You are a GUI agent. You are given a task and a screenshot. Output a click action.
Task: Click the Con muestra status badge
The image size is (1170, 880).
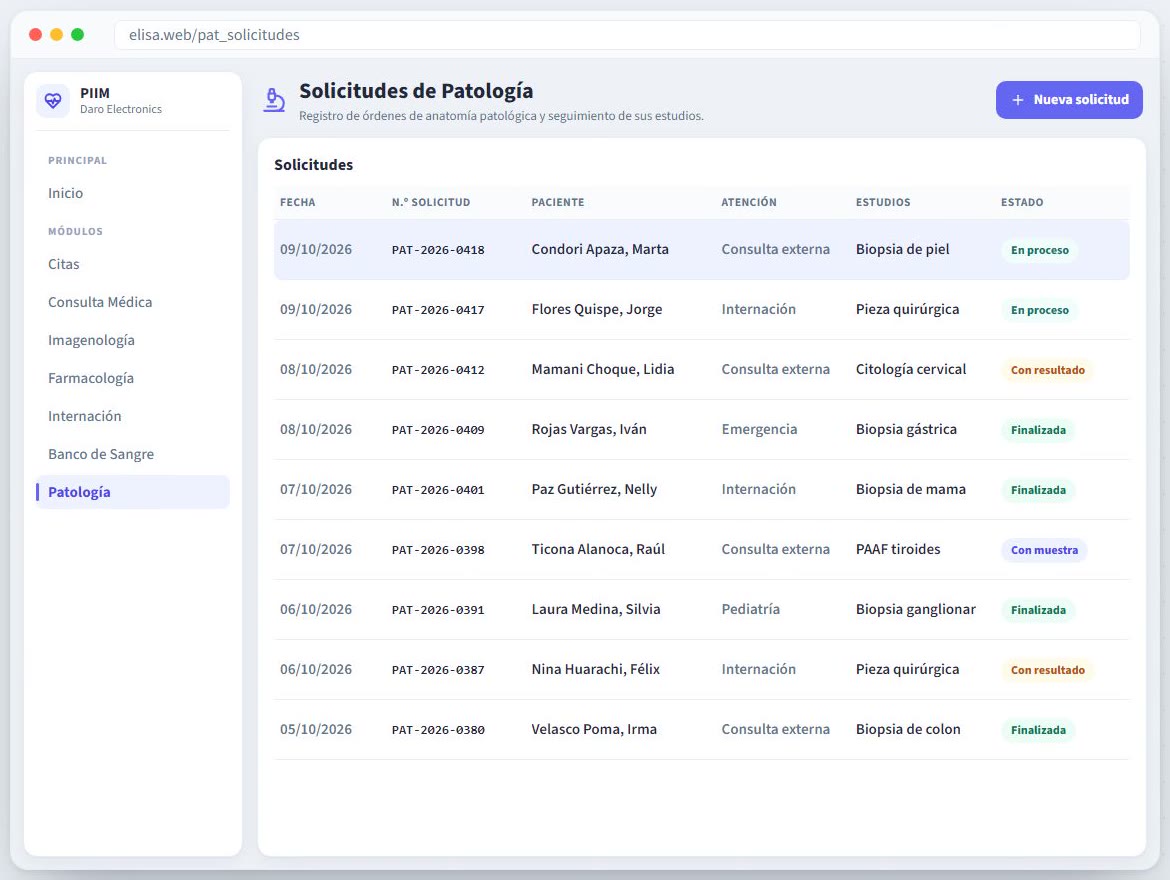tap(1044, 550)
